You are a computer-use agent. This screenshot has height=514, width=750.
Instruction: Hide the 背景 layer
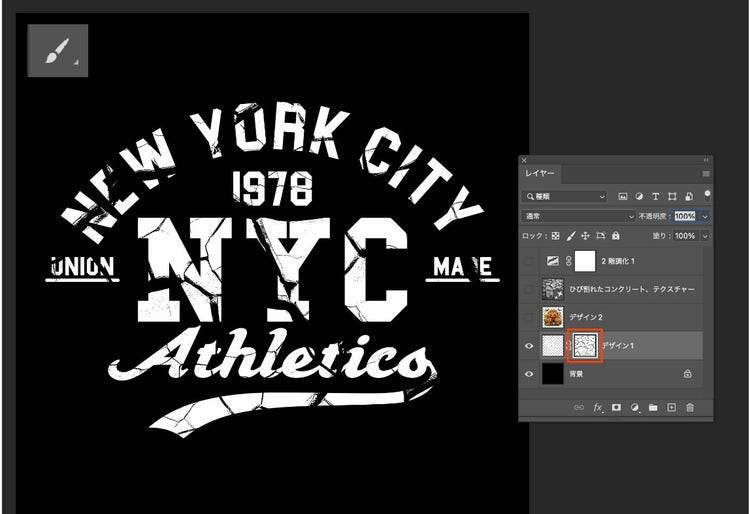tap(531, 373)
